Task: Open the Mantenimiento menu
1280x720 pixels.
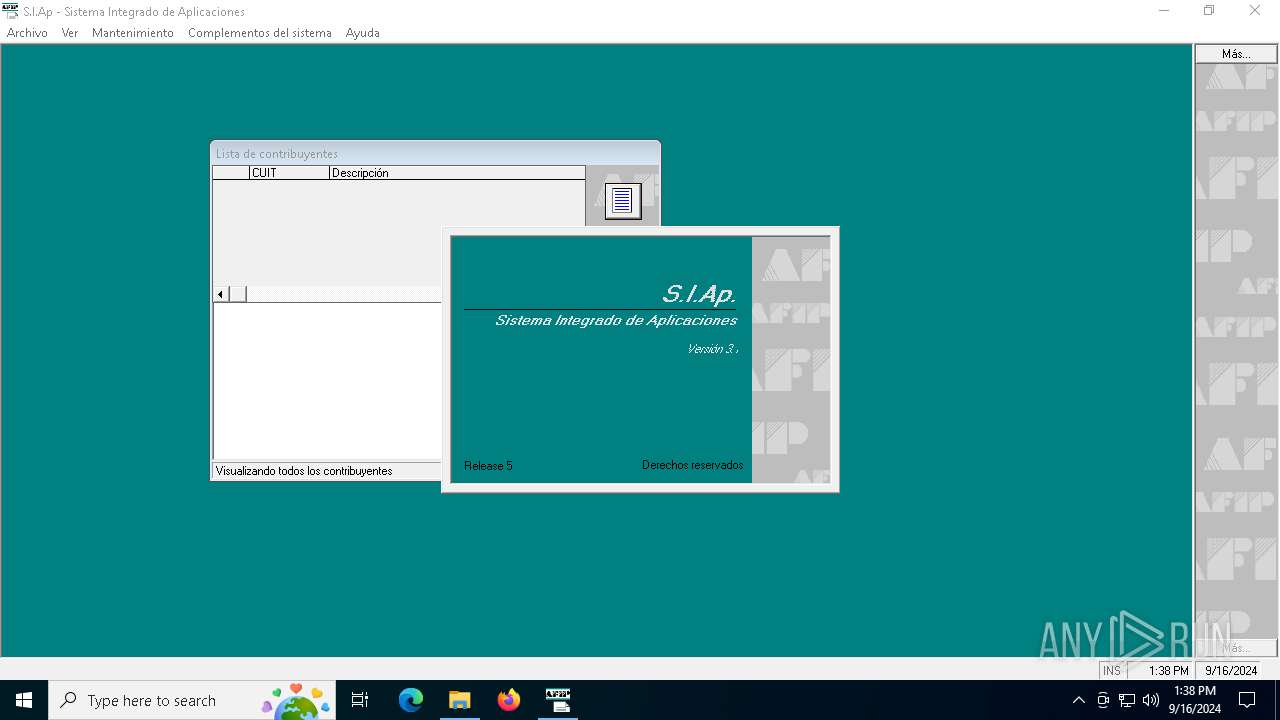Action: click(x=133, y=33)
